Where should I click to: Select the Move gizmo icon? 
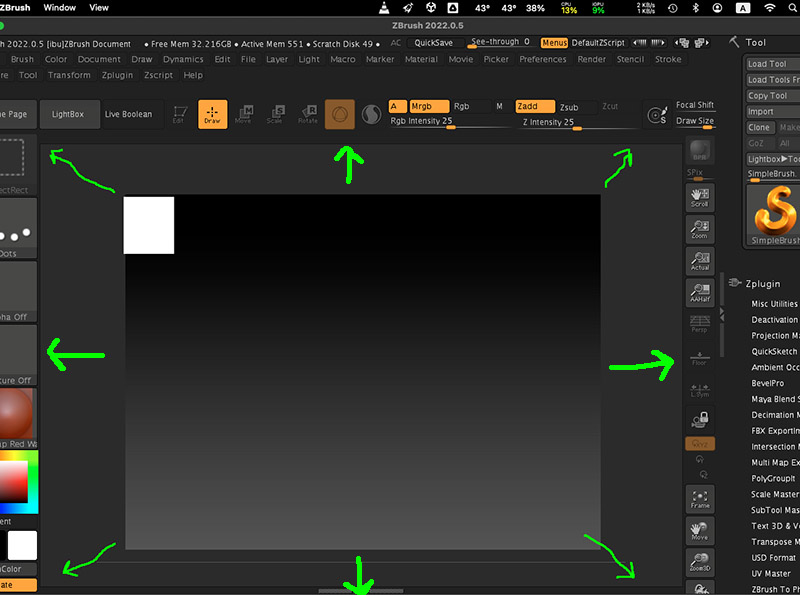tap(243, 114)
